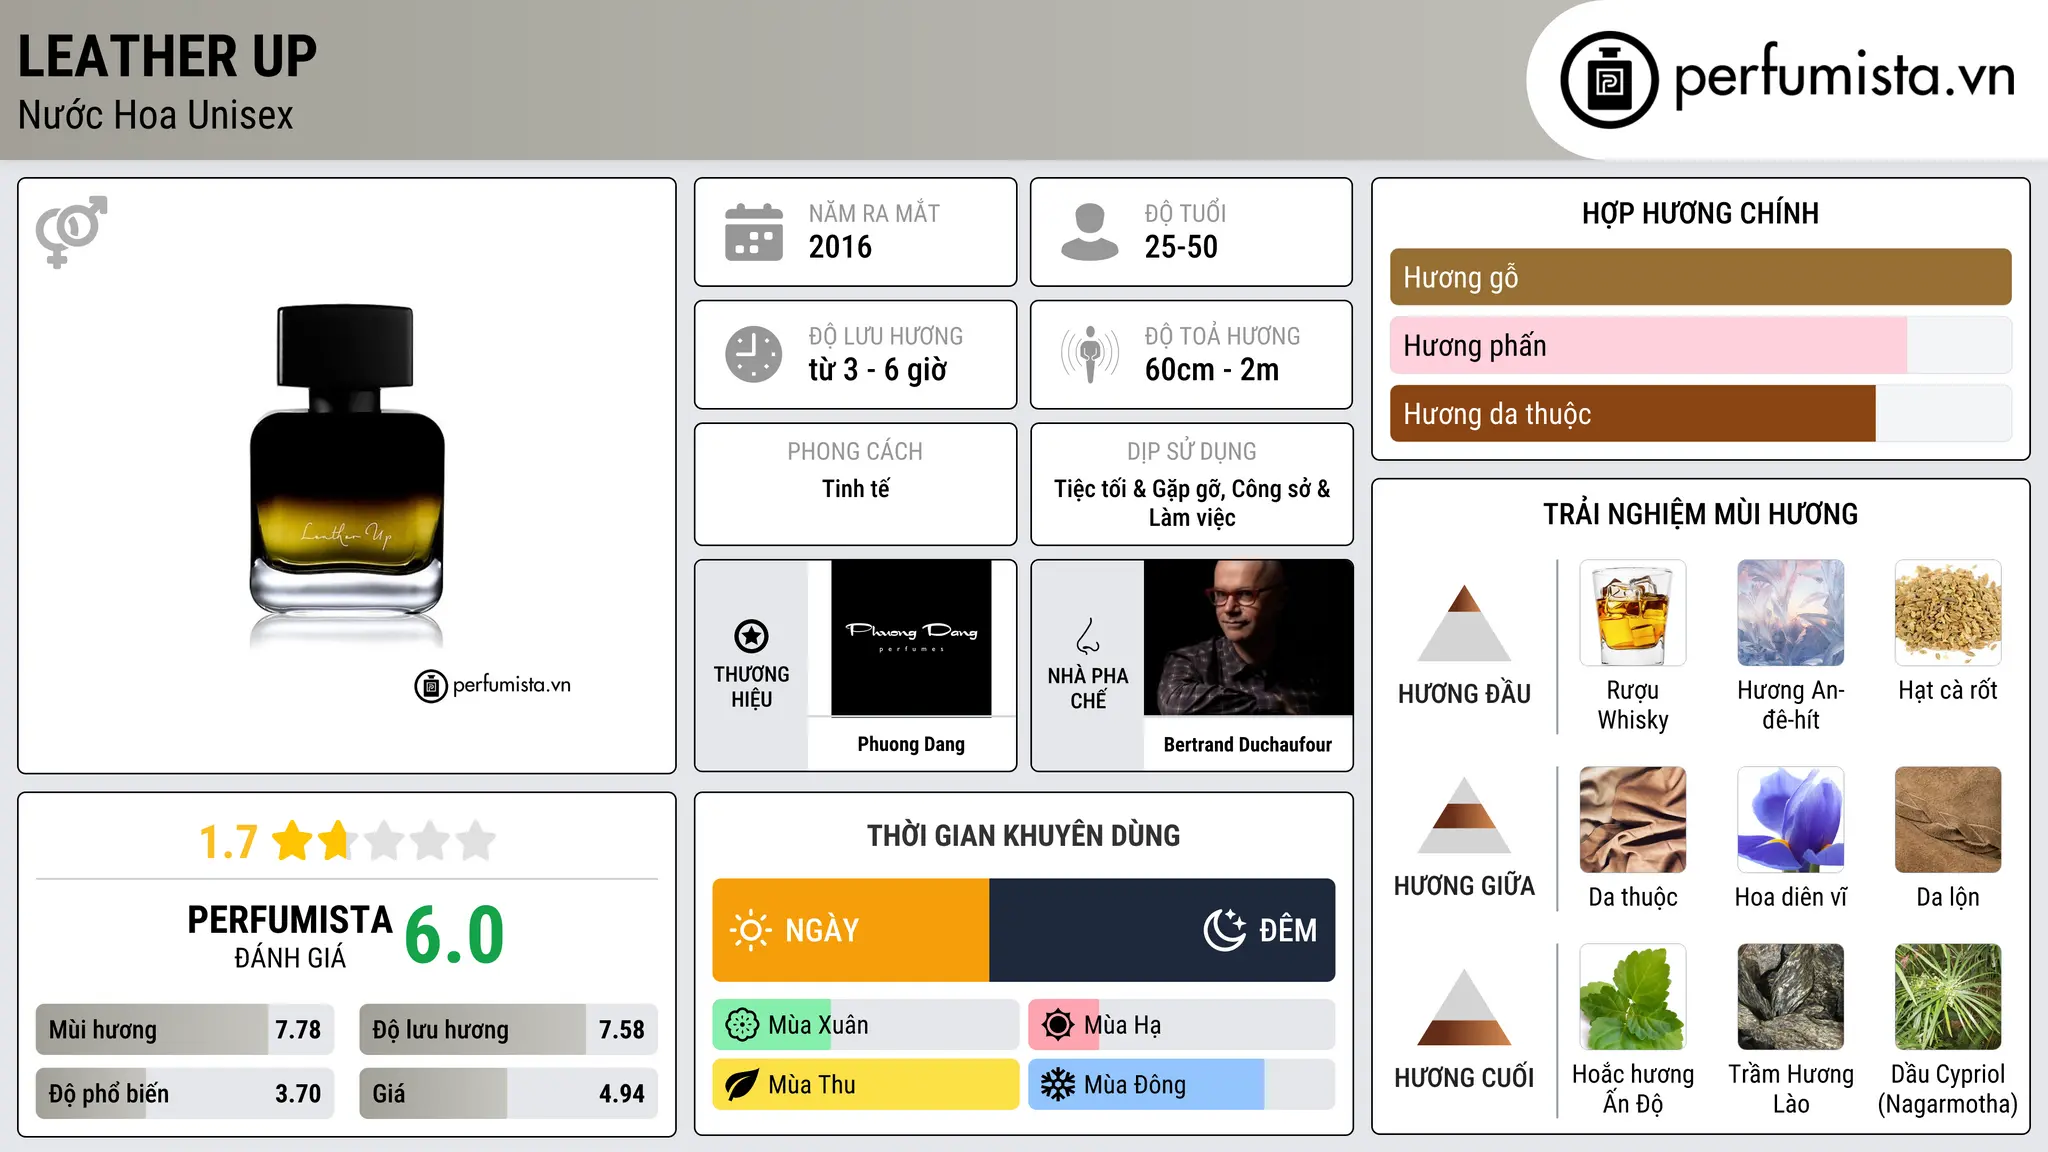Click the person icon beside Độ tuổi
Screen dimensions: 2048x1152
coord(1089,232)
